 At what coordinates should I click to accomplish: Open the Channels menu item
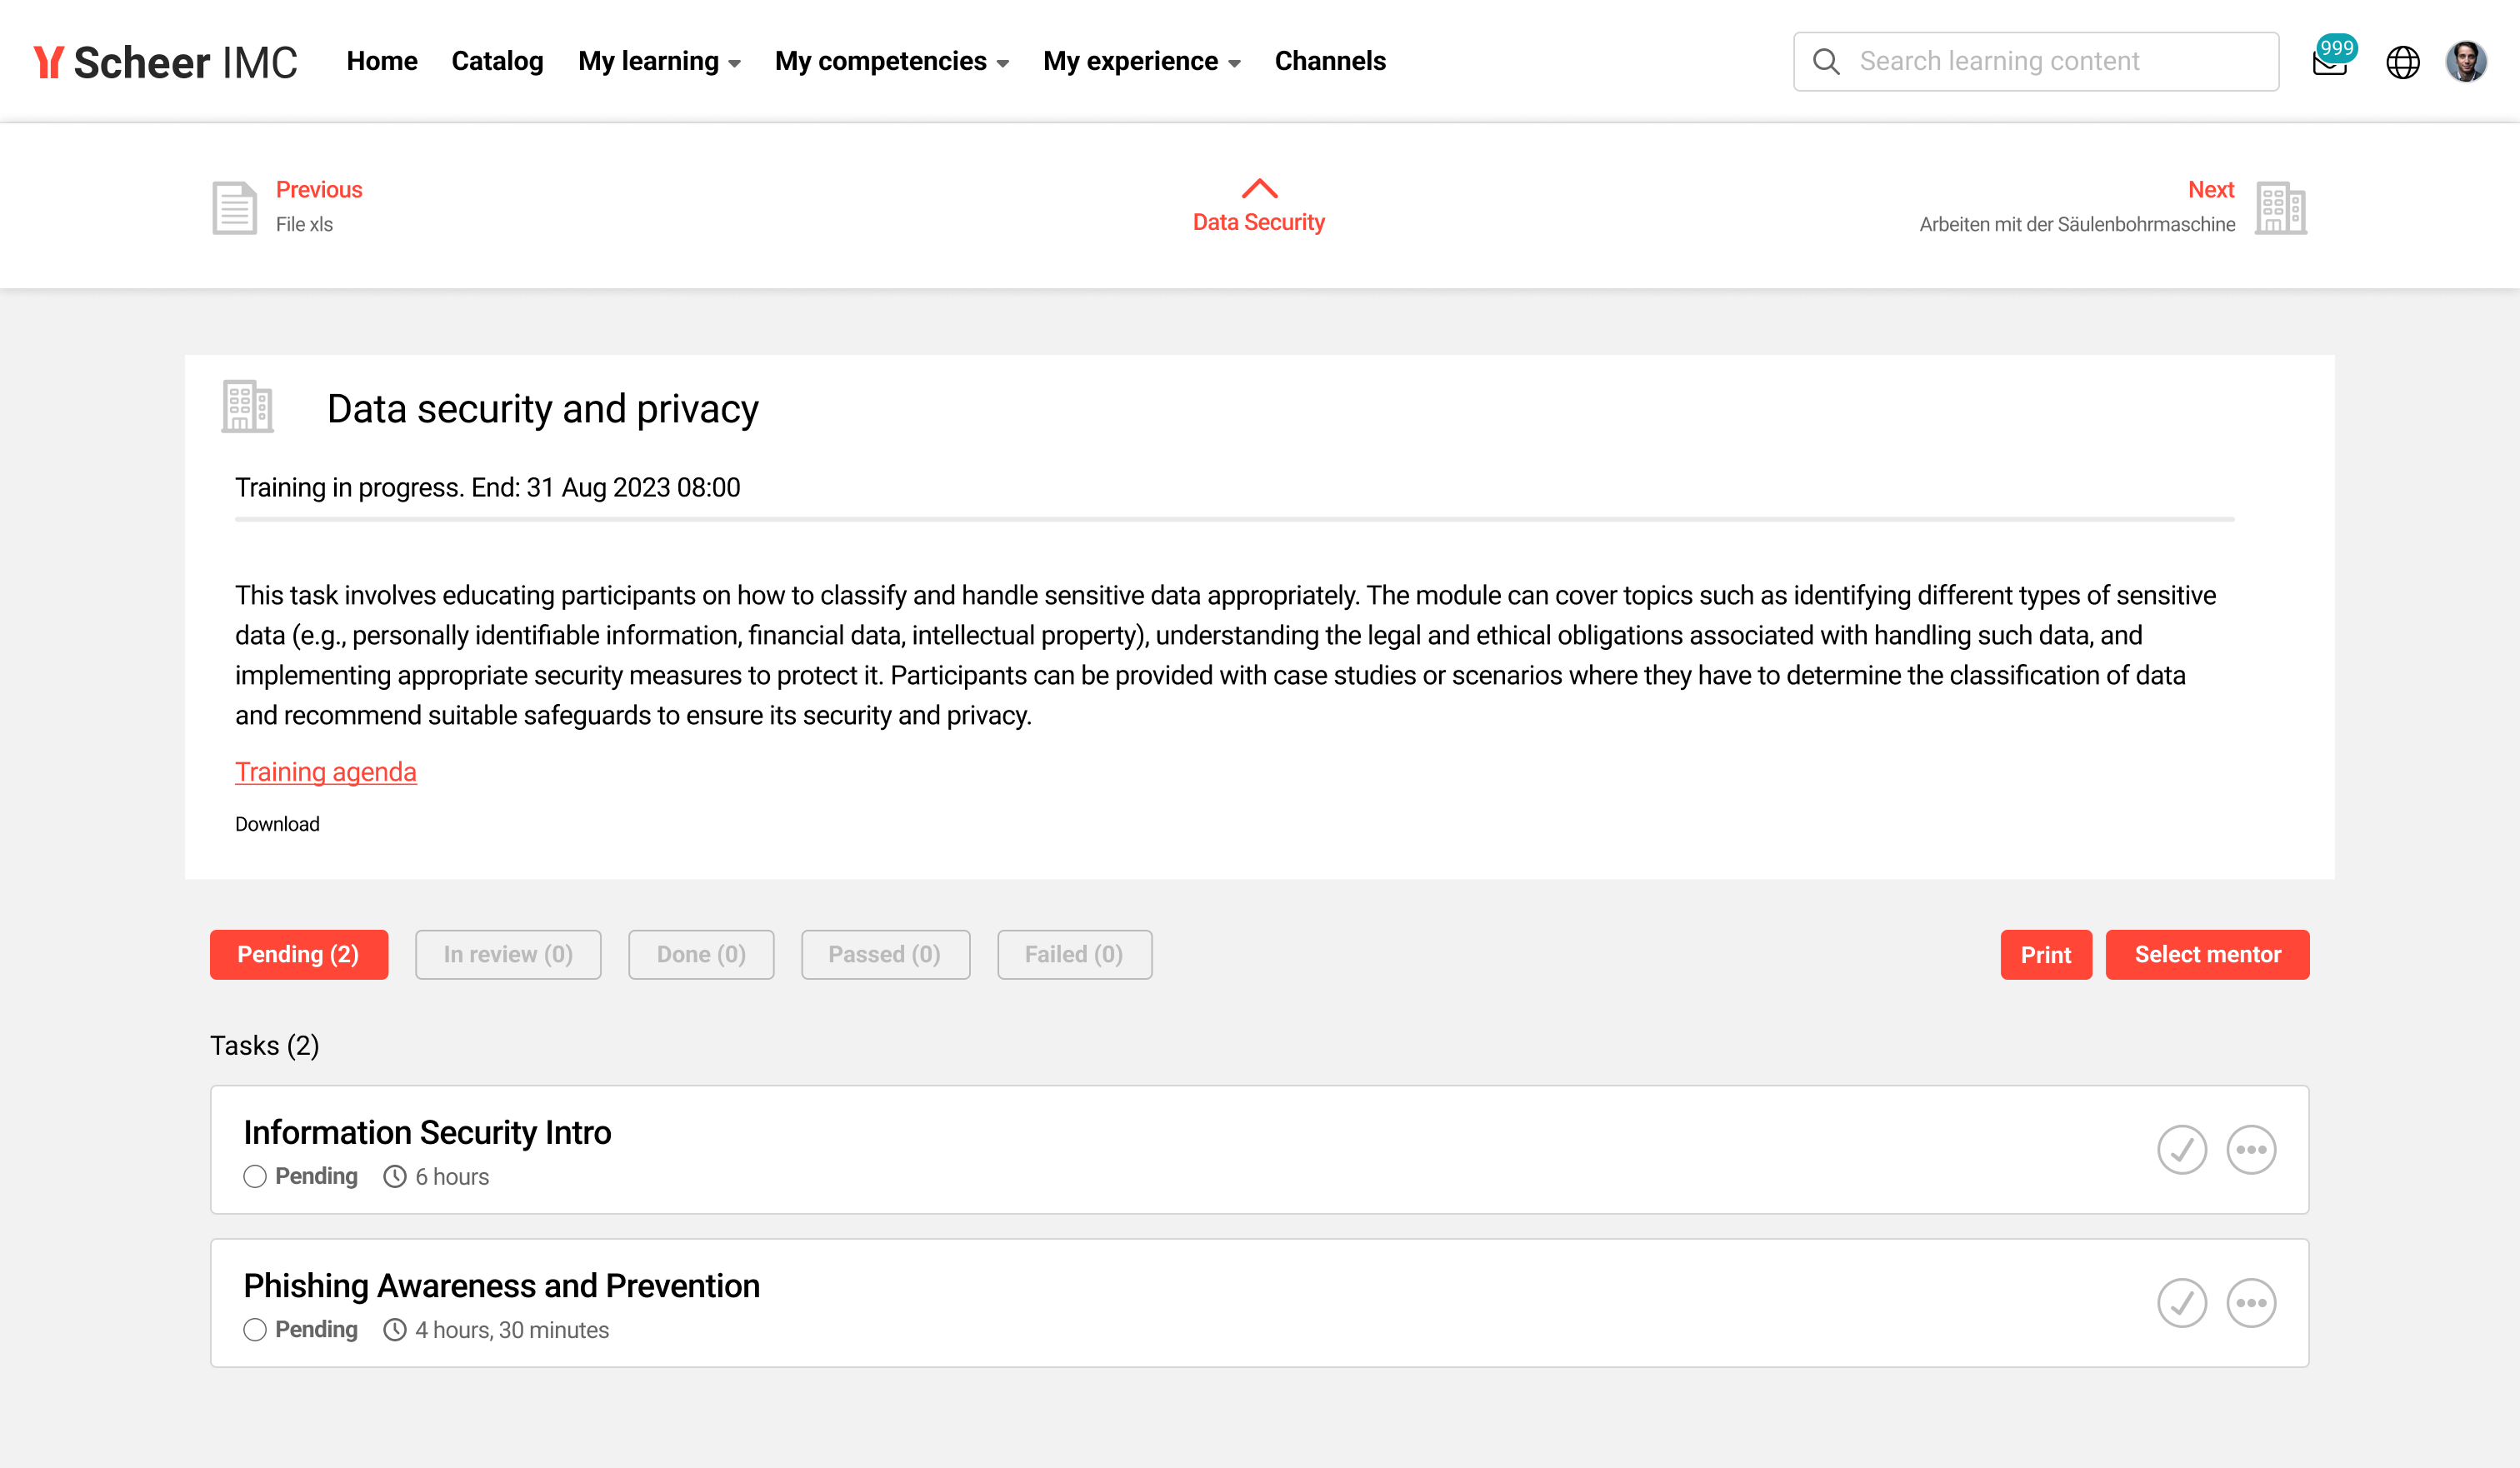point(1330,62)
